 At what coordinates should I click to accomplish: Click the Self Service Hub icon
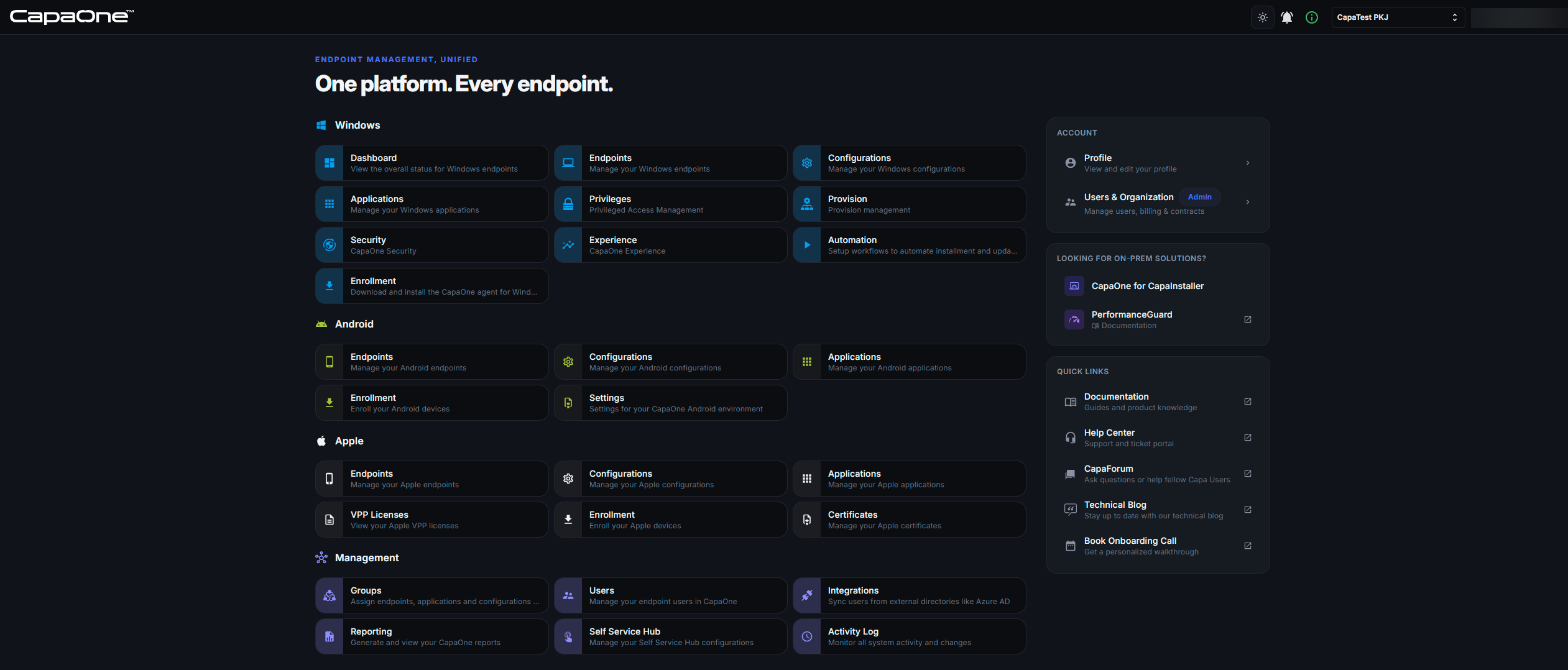pos(568,637)
